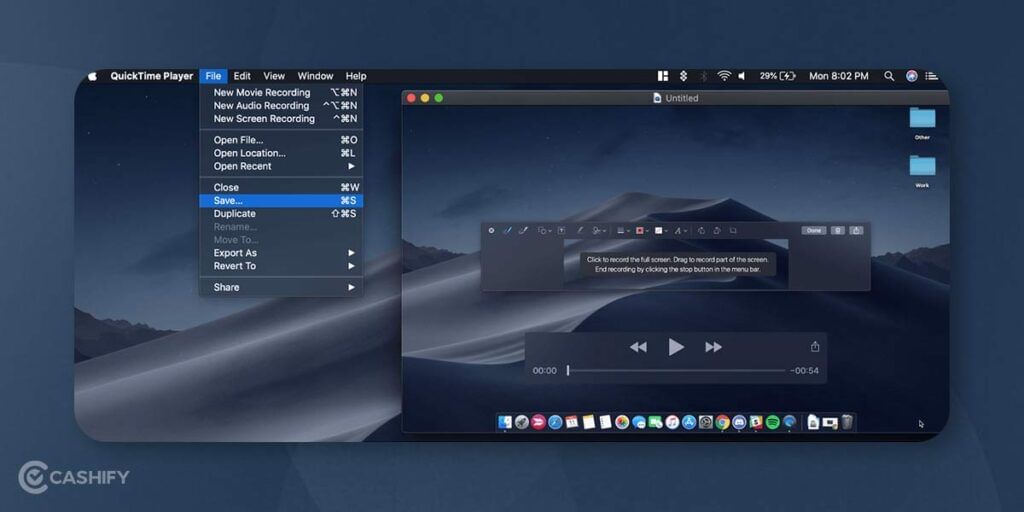Open the white fill color dropdown
1024x512 pixels.
click(x=661, y=231)
